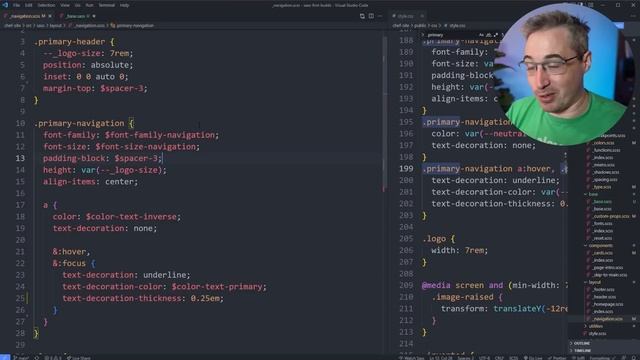Click the split editor right icon
The height and width of the screenshot is (360, 640).
pyautogui.click(x=371, y=16)
